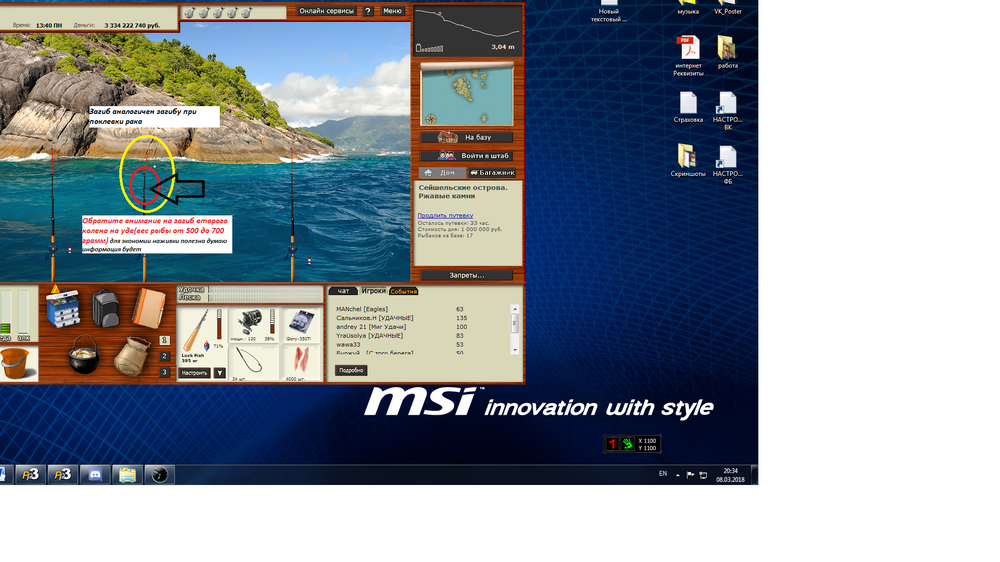Click the Продлить путевку link
Image resolution: width=1000 pixels, height=562 pixels.
click(445, 215)
